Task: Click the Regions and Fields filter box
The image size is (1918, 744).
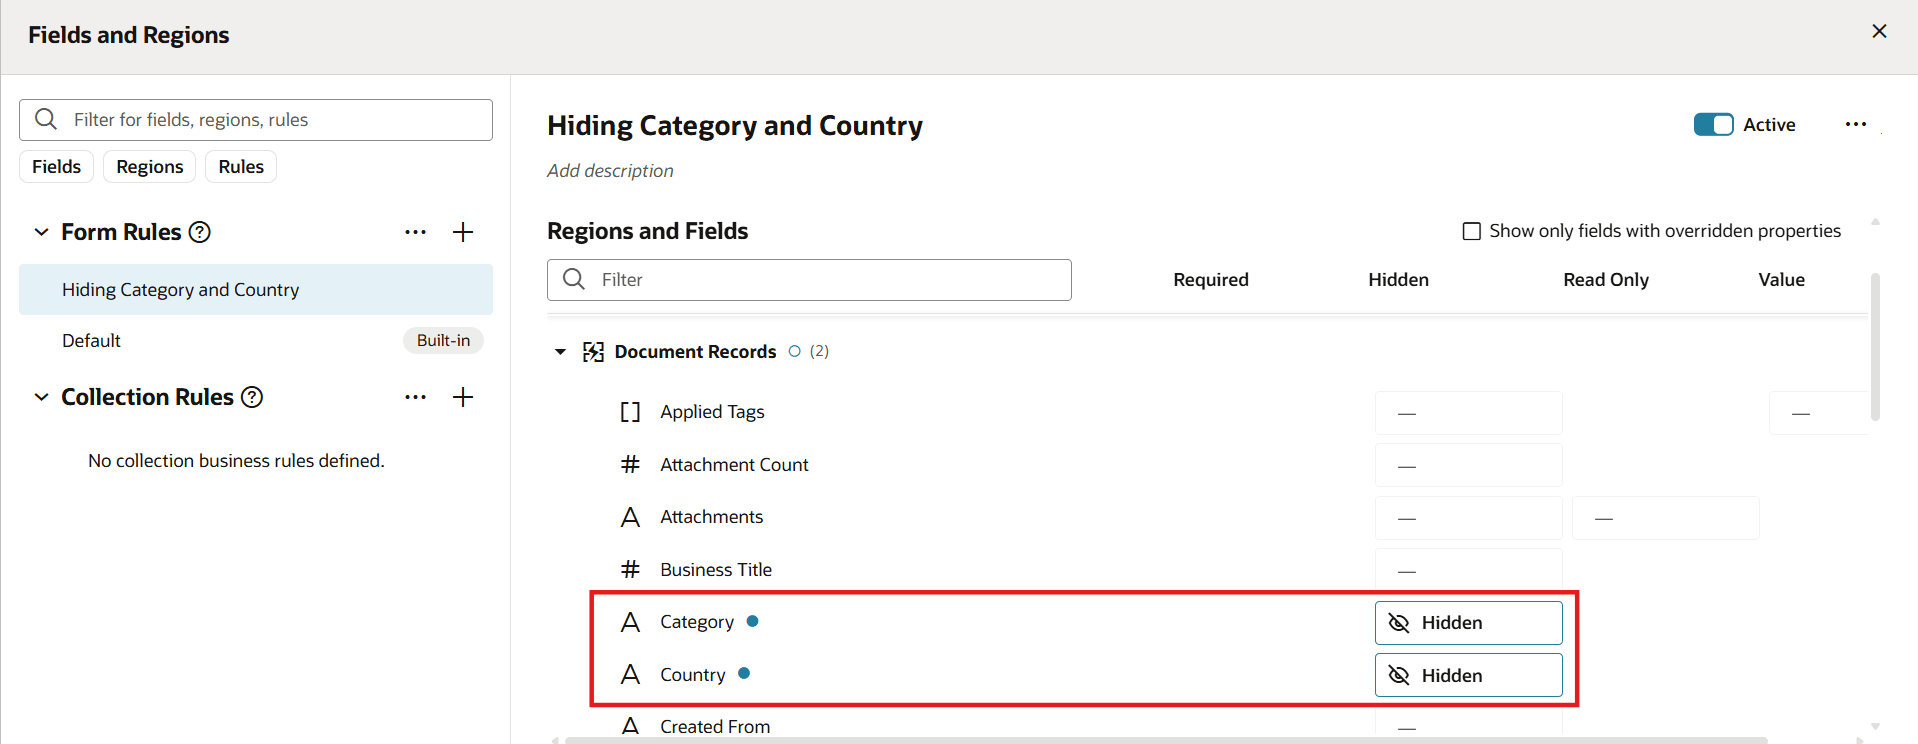Action: [x=820, y=280]
